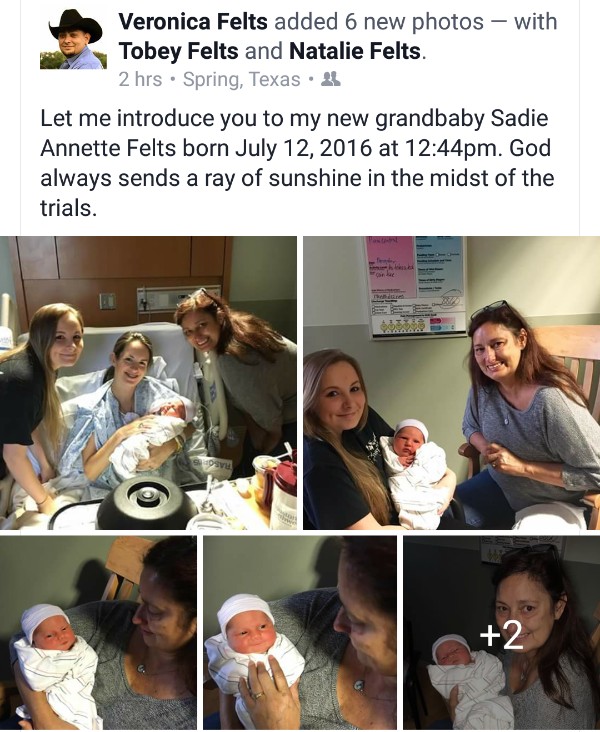This screenshot has width=600, height=732.
Task: Click the 'July 12, 2016' date text
Action: tap(303, 148)
